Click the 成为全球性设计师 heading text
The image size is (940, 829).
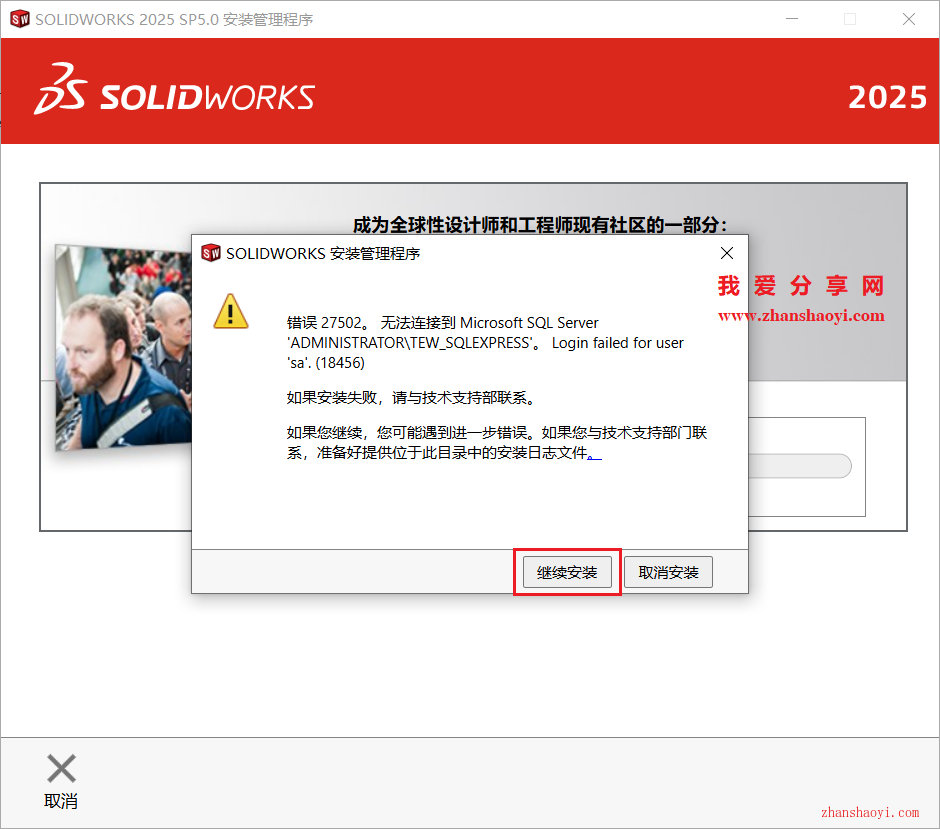[x=540, y=225]
